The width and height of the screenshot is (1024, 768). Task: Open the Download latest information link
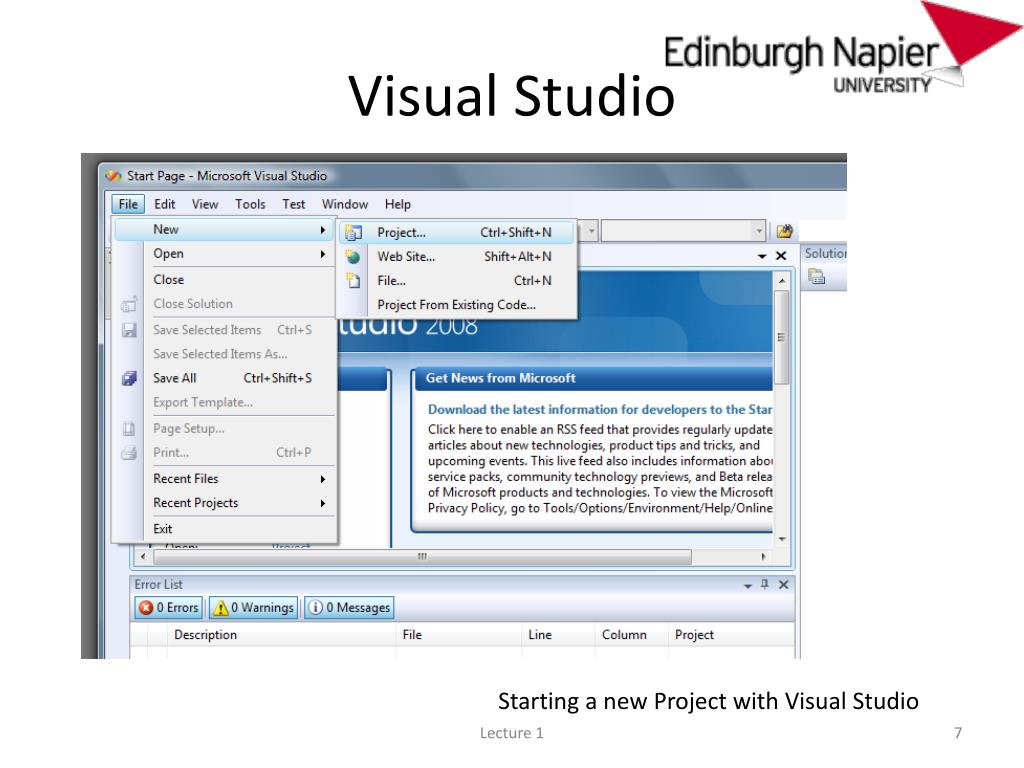point(600,409)
